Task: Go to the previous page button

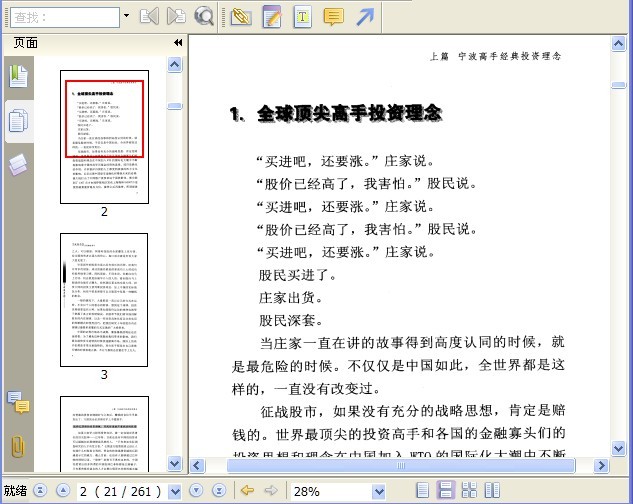Action: click(x=63, y=491)
